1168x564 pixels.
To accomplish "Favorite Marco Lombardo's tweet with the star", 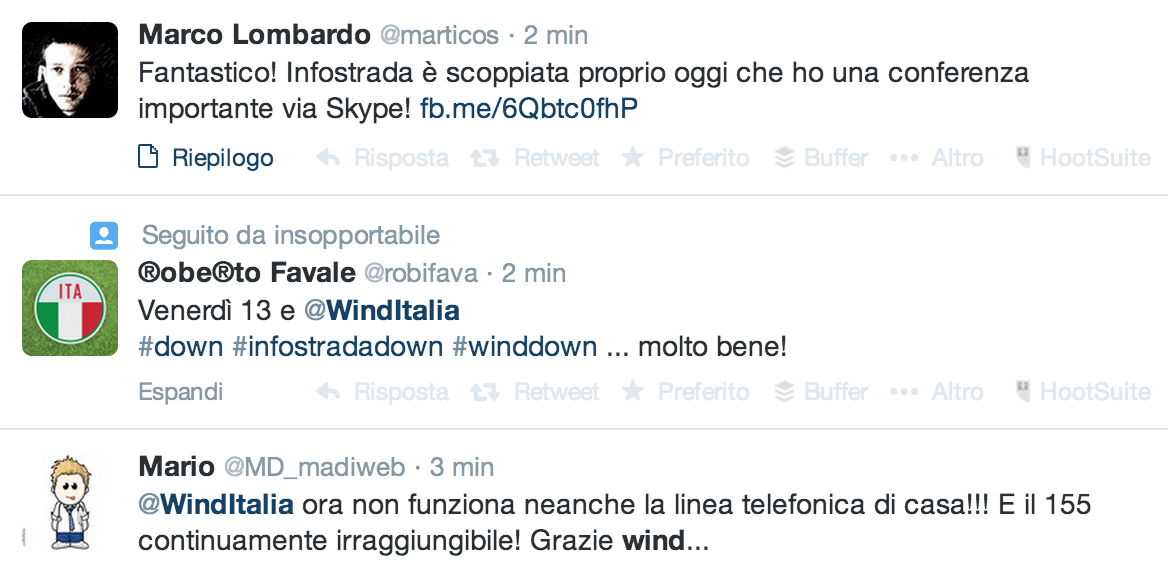I will [x=686, y=158].
